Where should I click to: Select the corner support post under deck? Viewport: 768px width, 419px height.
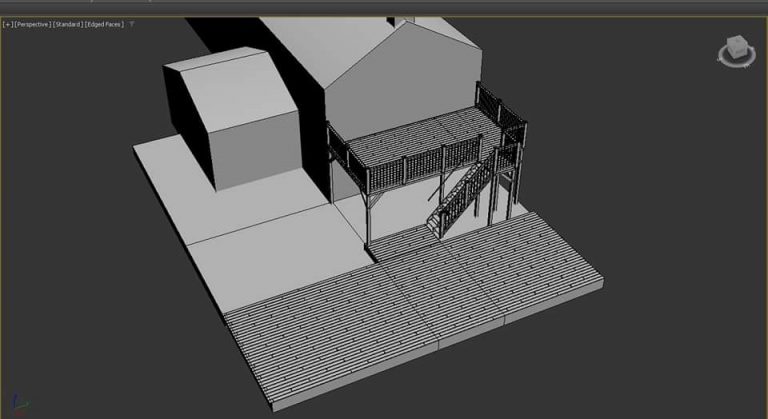368,216
